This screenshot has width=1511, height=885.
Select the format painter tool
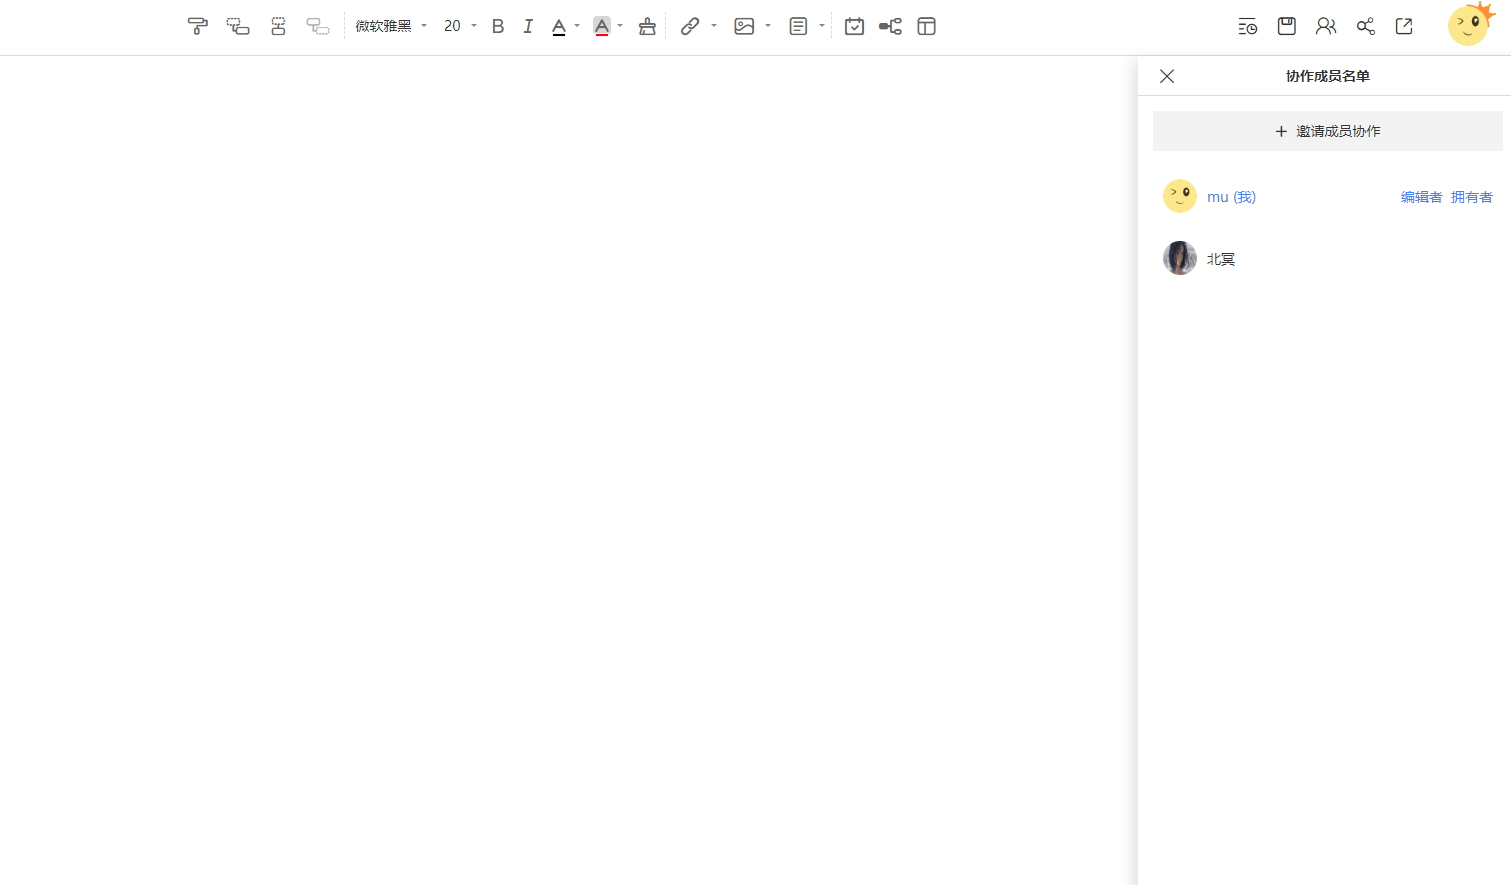click(197, 27)
